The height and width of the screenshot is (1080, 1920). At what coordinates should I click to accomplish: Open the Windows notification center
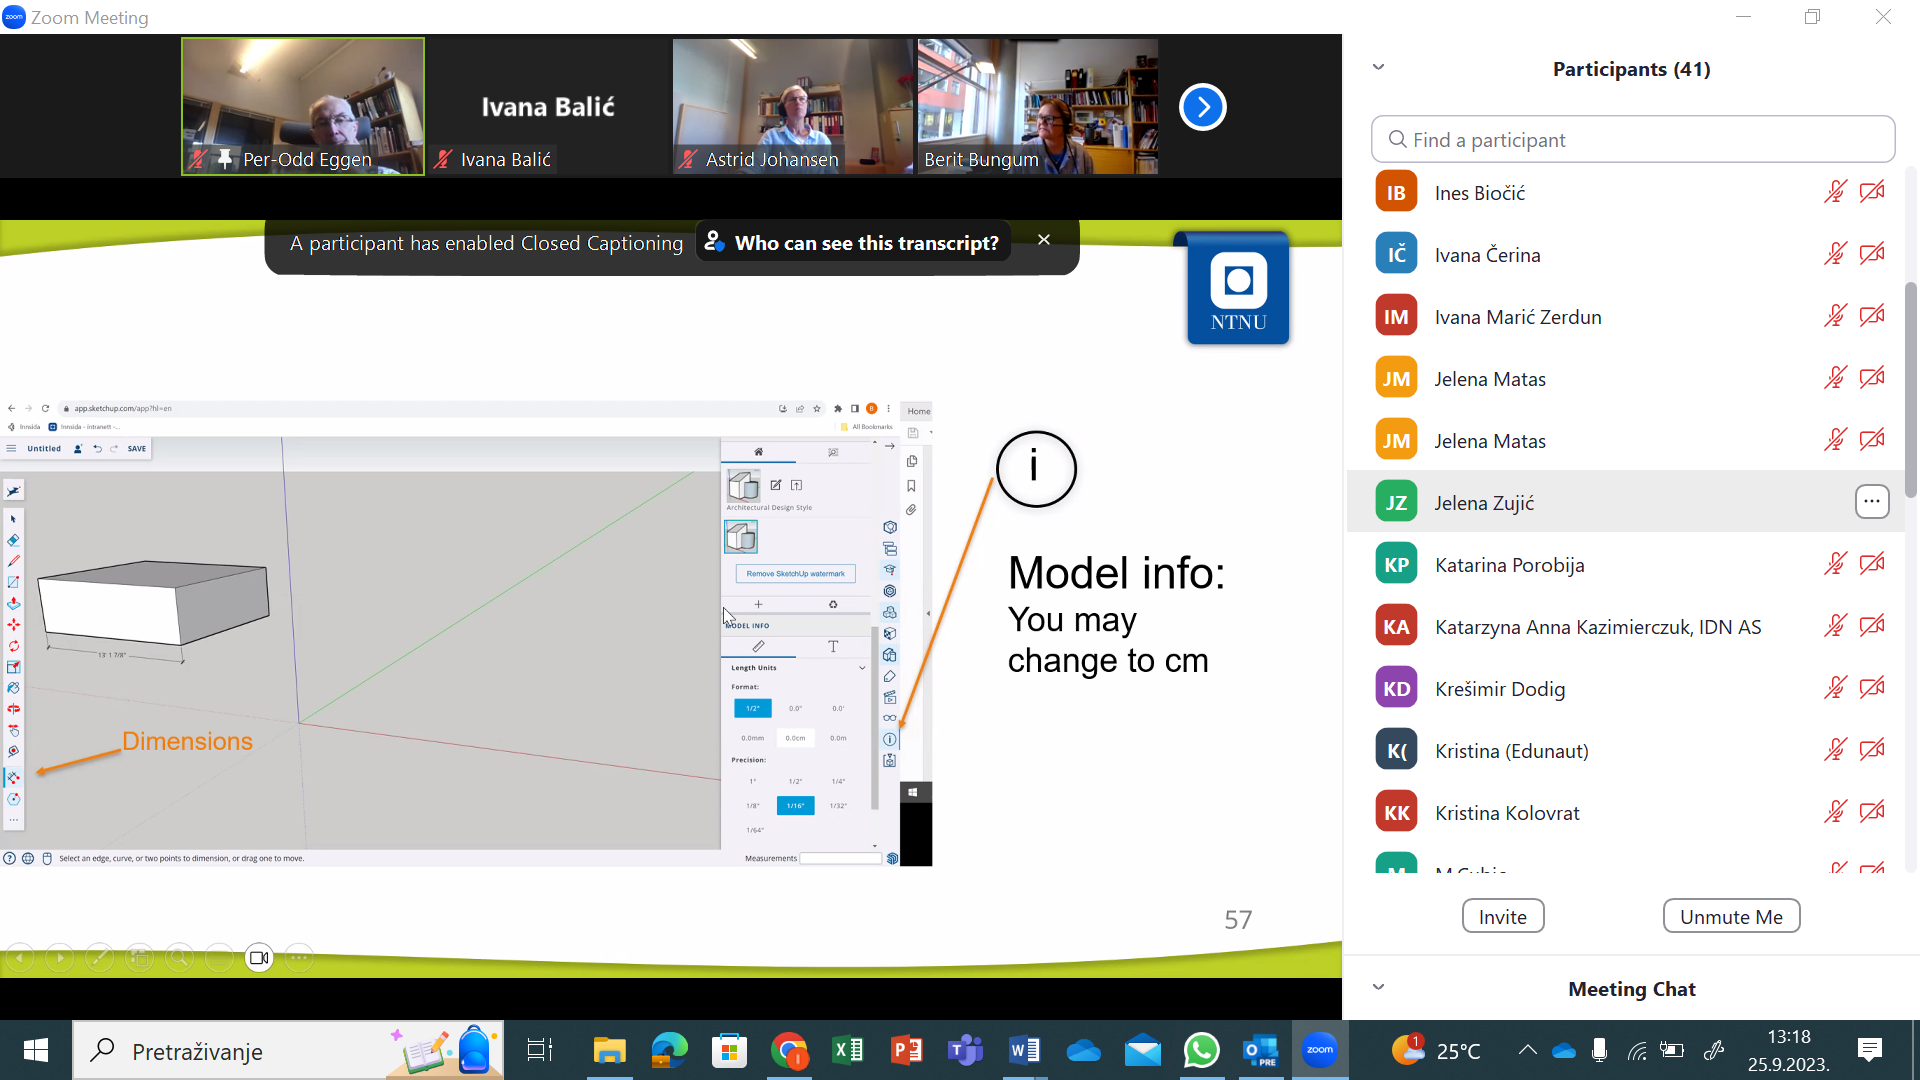[1869, 1050]
